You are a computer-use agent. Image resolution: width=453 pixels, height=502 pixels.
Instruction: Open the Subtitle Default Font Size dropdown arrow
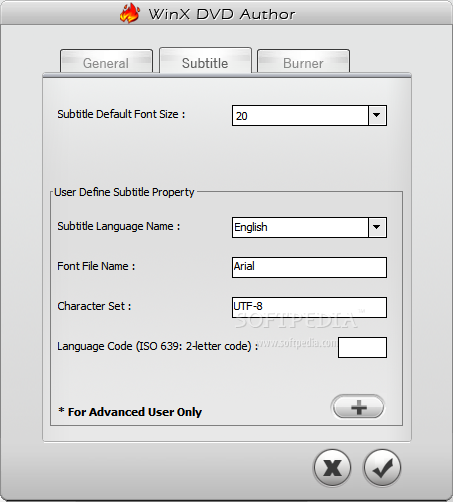pos(377,115)
